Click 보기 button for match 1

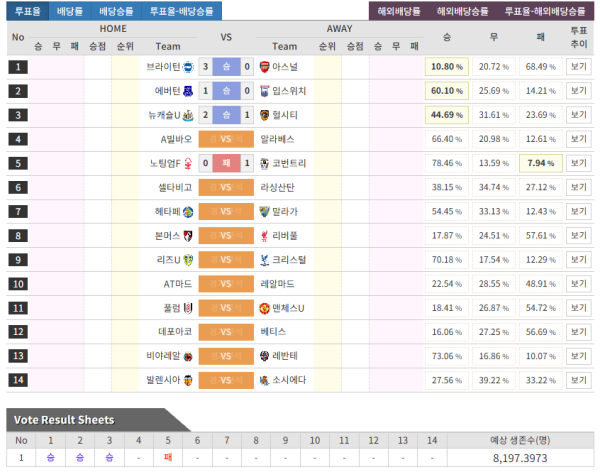point(579,67)
